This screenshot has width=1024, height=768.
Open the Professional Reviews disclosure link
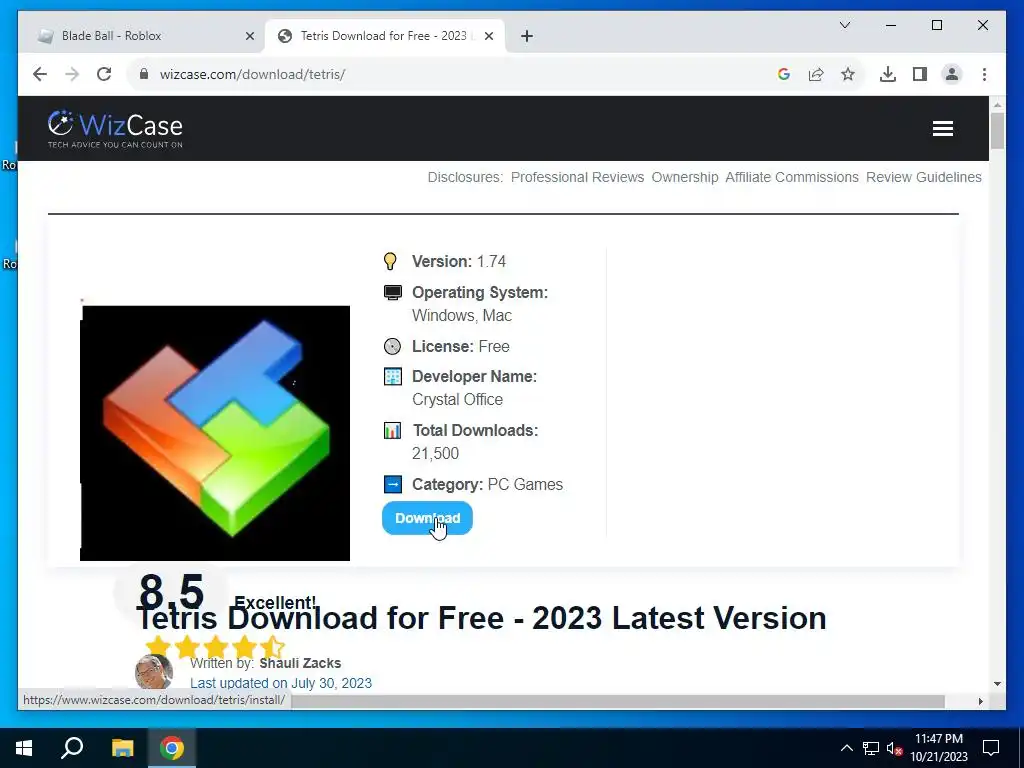tap(577, 178)
